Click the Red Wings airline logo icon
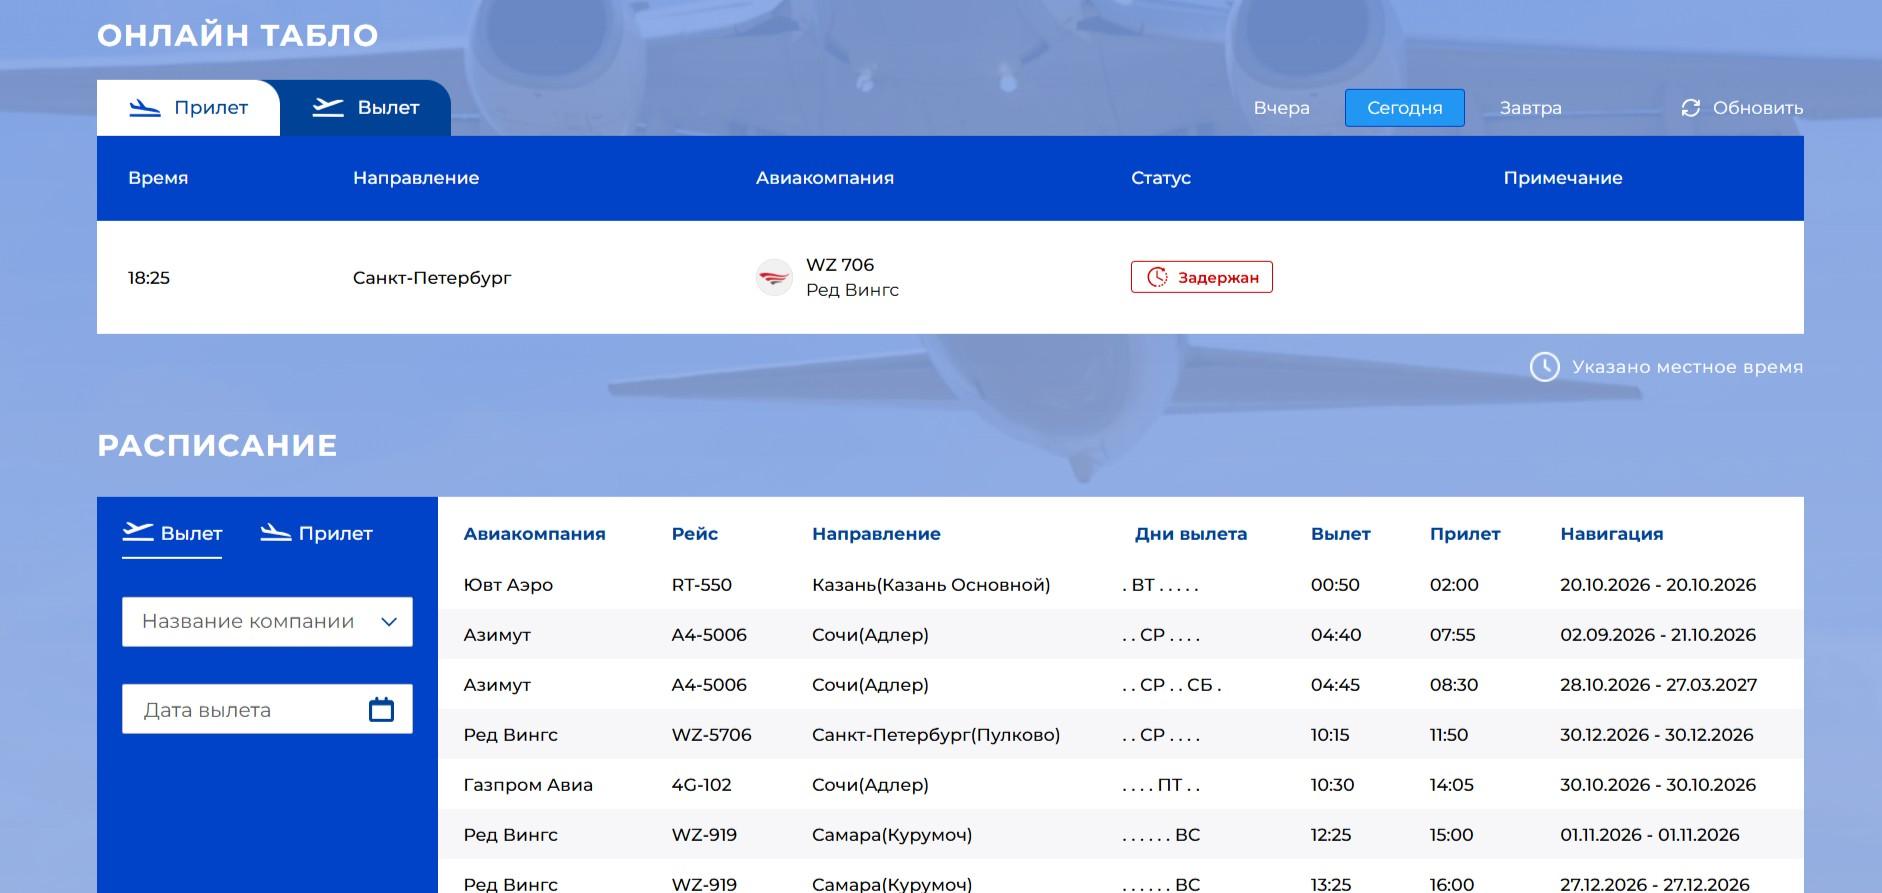This screenshot has height=893, width=1882. (774, 277)
